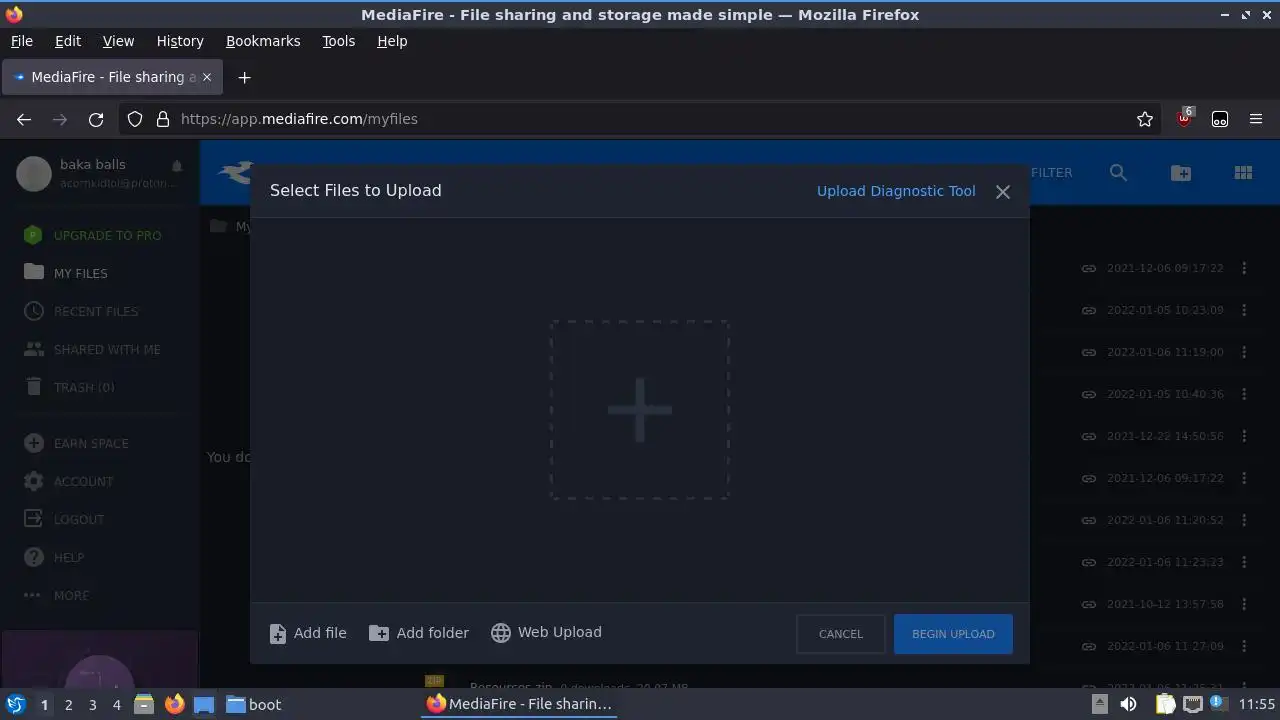This screenshot has width=1280, height=720.
Task: Switch to grid view icon
Action: 1243,173
